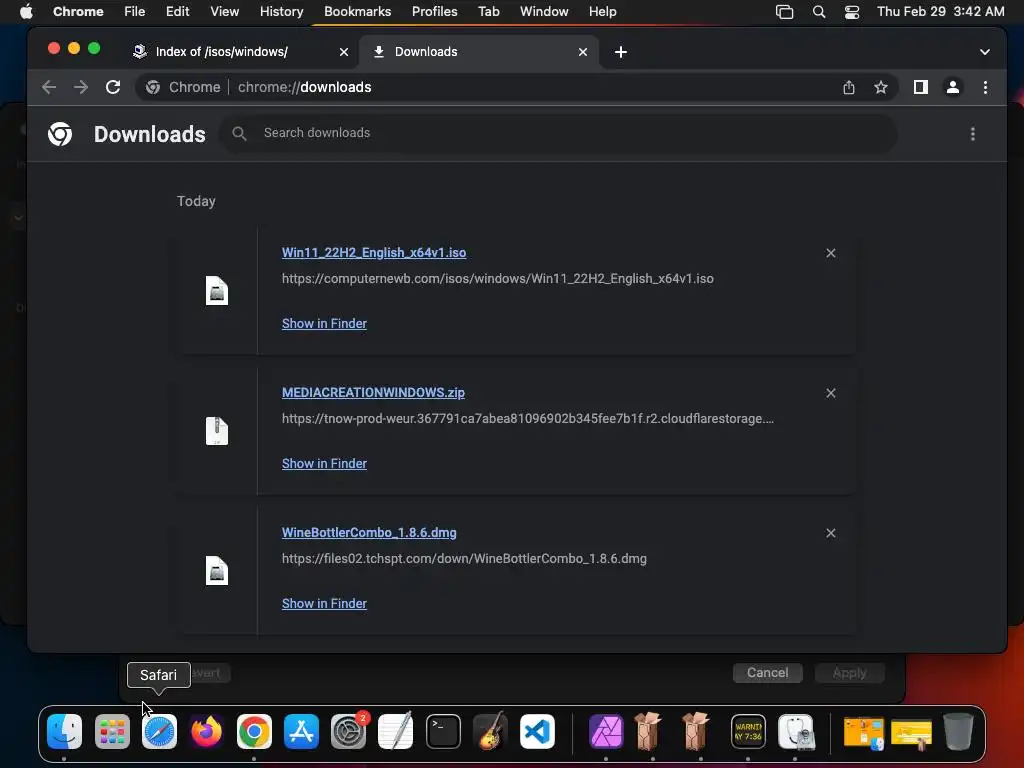Launch Firefox from the Dock
The image size is (1024, 768).
point(206,731)
